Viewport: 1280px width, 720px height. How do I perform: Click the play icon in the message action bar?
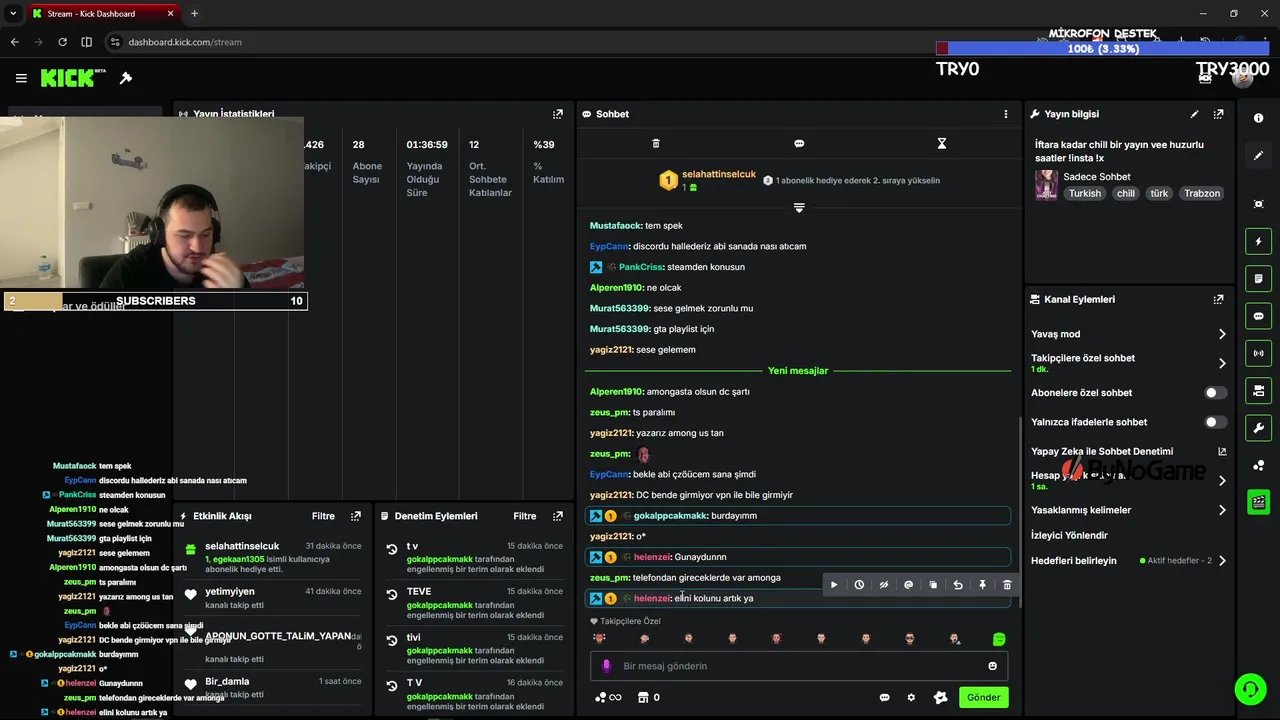[834, 585]
